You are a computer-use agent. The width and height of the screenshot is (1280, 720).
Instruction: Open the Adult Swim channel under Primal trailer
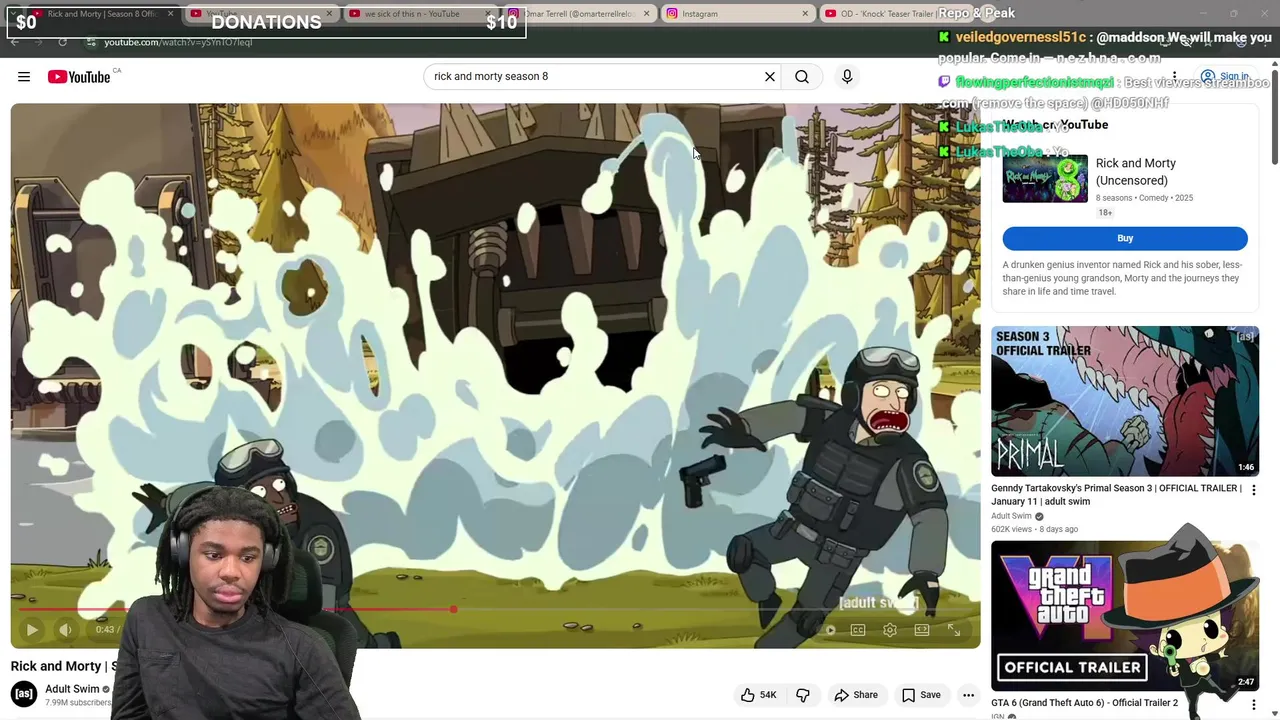(x=1011, y=516)
